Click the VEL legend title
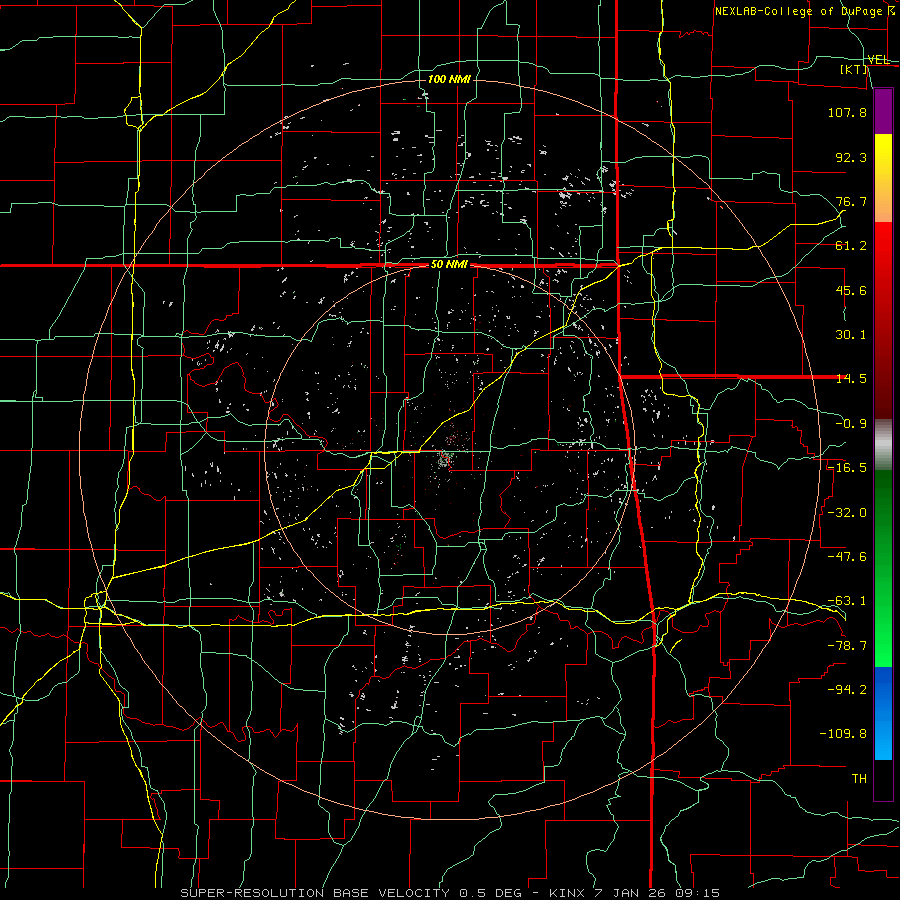 pos(878,60)
